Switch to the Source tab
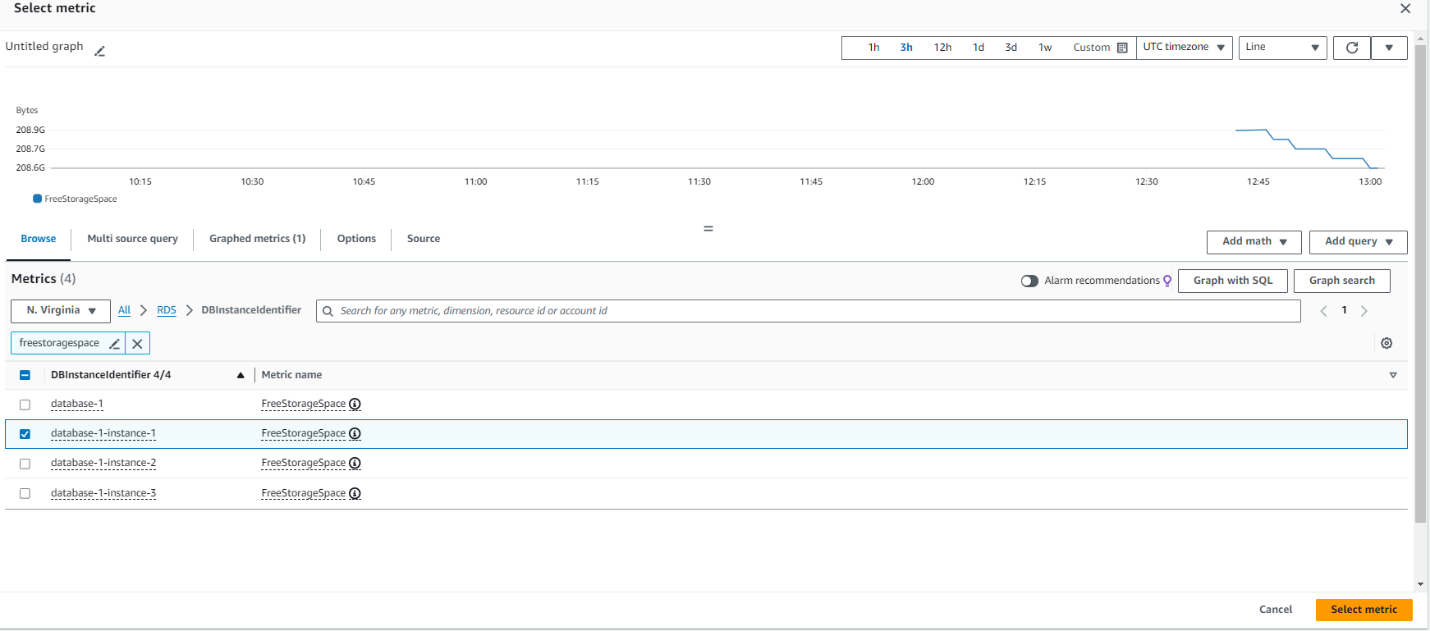1430x631 pixels. point(423,239)
